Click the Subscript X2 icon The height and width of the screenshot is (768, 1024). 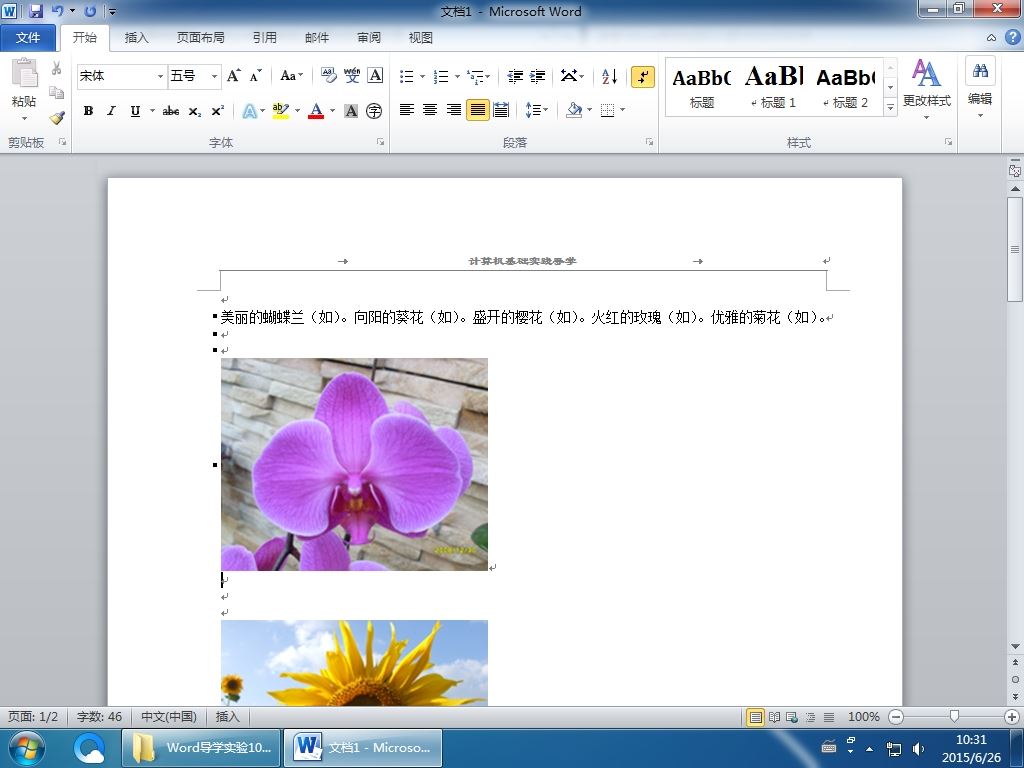coord(195,111)
